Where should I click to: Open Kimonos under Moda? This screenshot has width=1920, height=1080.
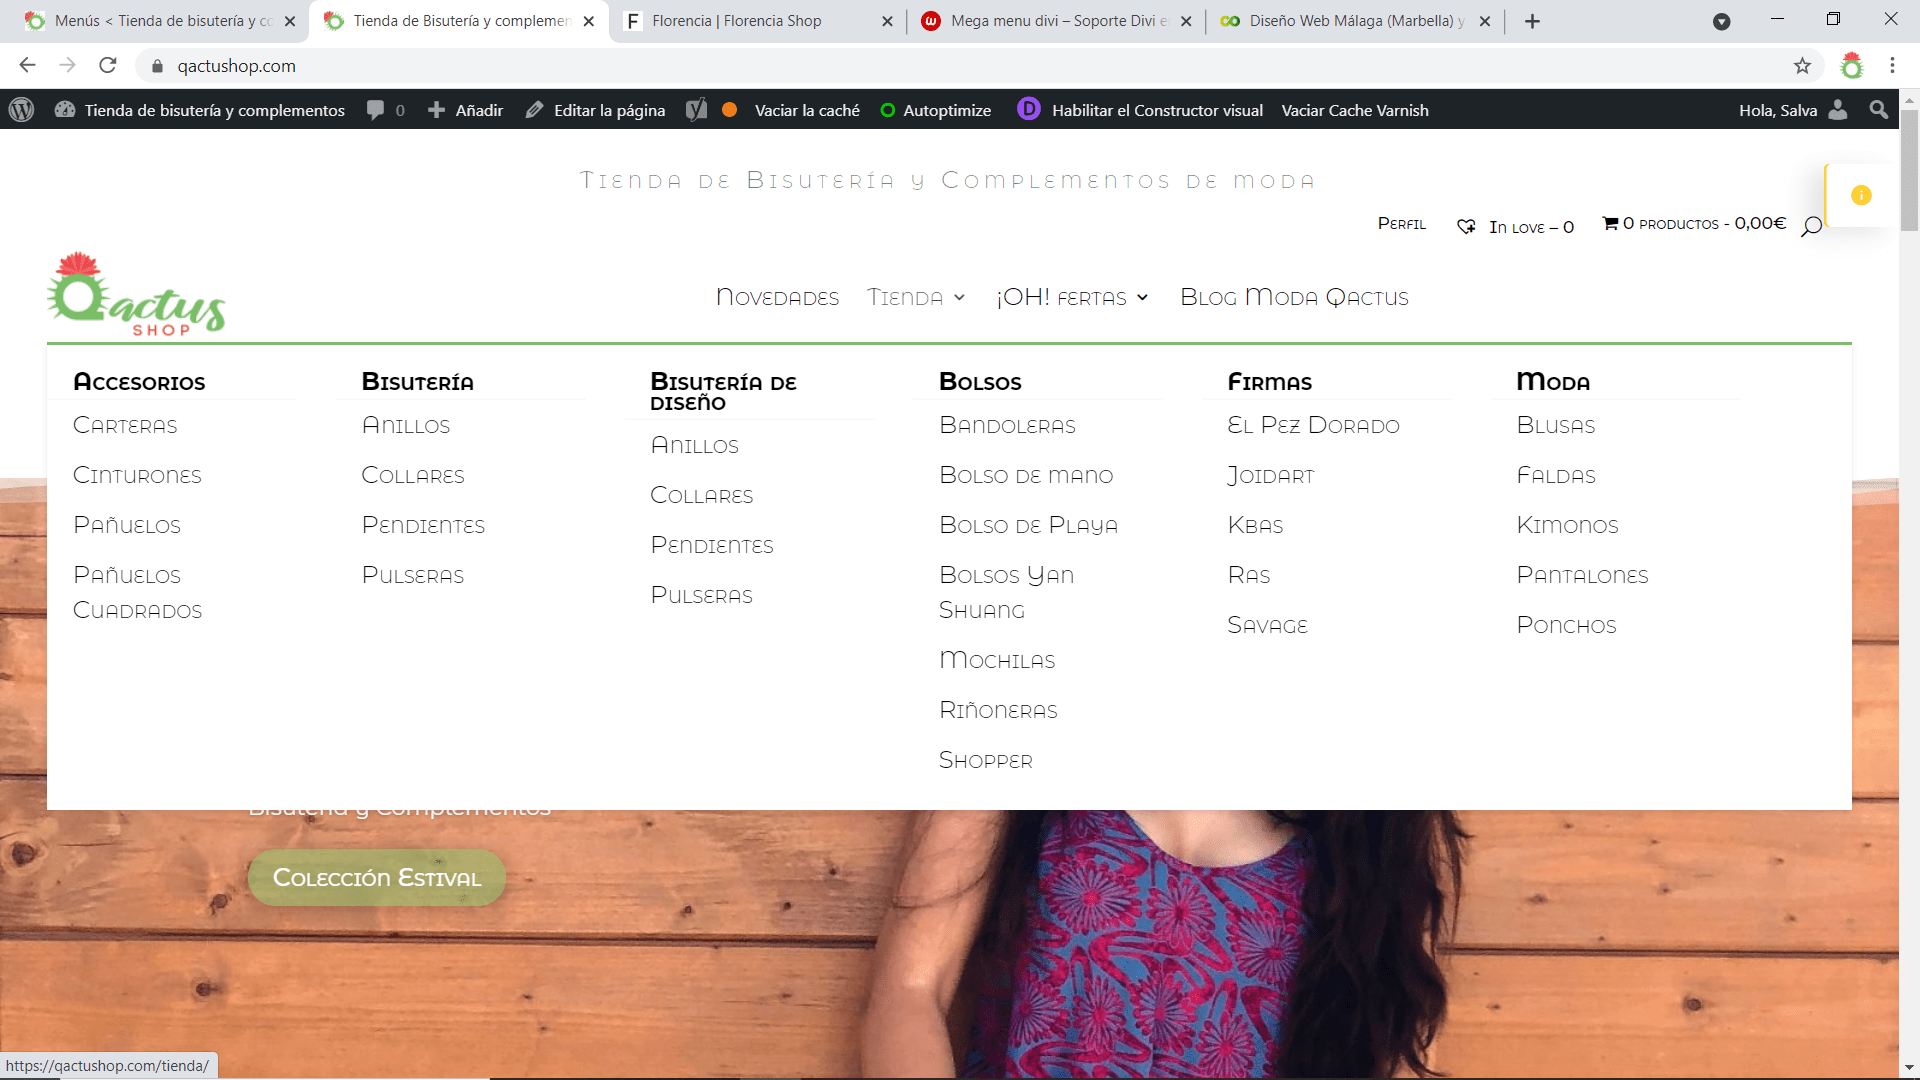1567,525
